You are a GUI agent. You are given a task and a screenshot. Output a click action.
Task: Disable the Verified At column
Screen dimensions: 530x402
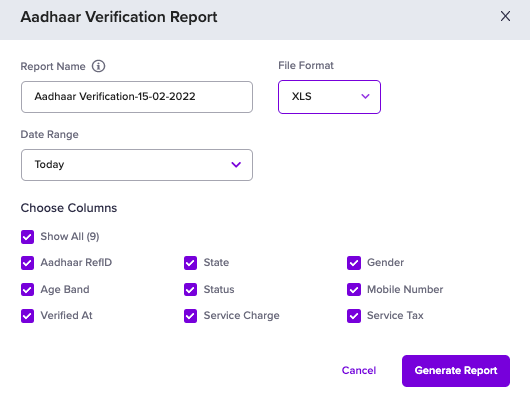click(x=27, y=316)
